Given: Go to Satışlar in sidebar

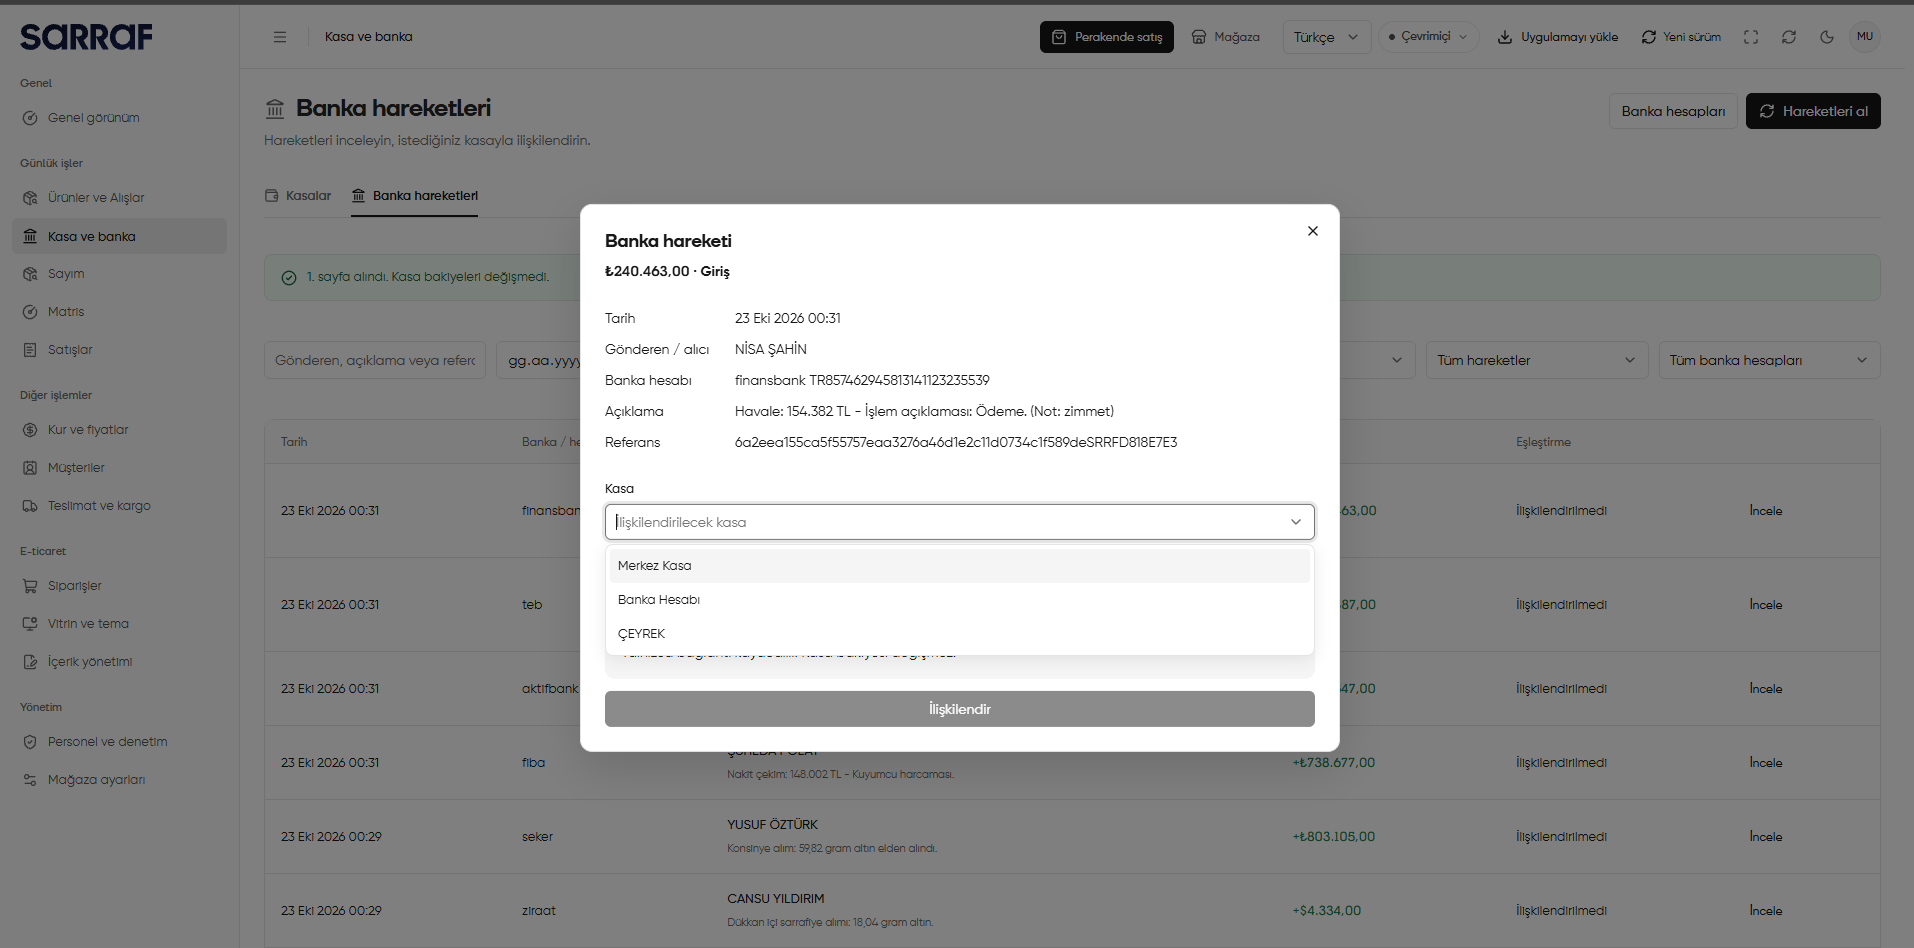Looking at the screenshot, I should tap(119, 350).
